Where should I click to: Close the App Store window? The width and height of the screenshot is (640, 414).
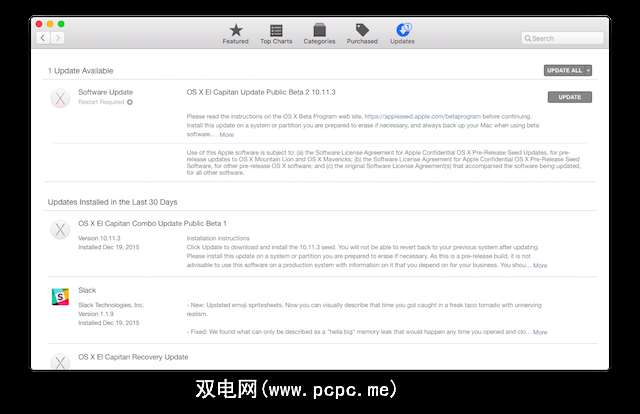[39, 24]
